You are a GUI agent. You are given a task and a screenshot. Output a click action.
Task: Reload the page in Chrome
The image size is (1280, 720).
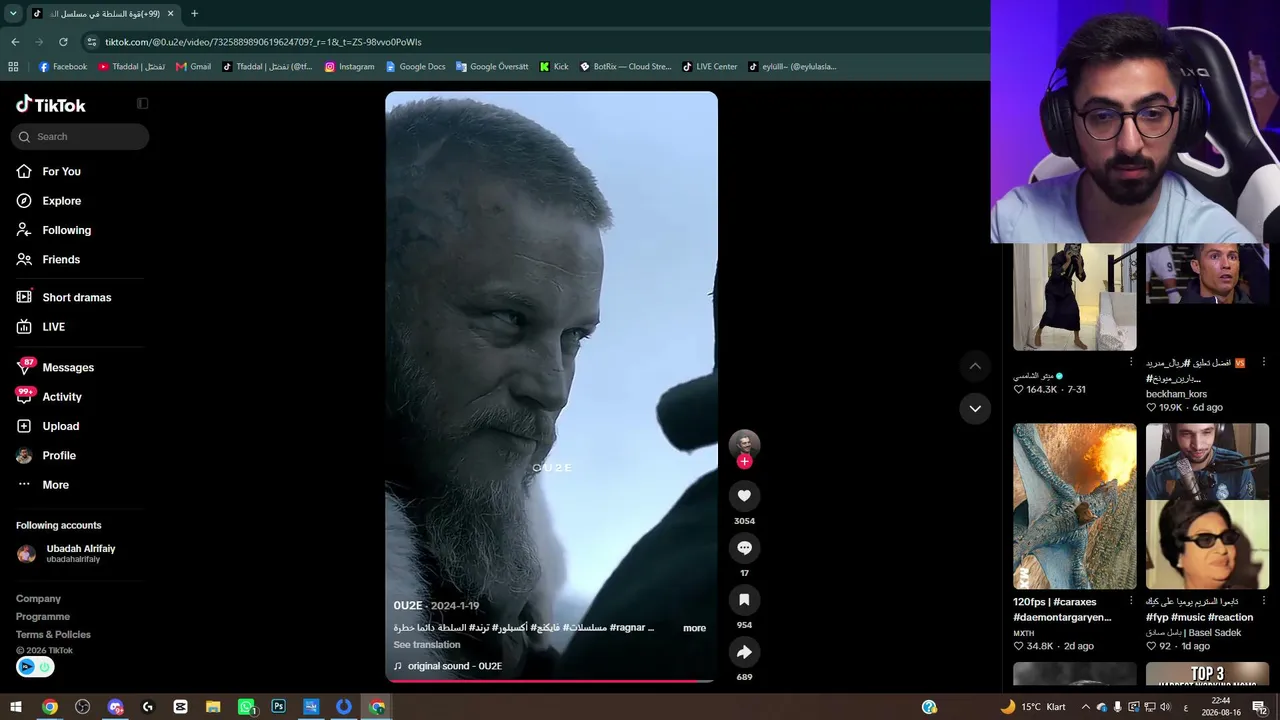63,42
